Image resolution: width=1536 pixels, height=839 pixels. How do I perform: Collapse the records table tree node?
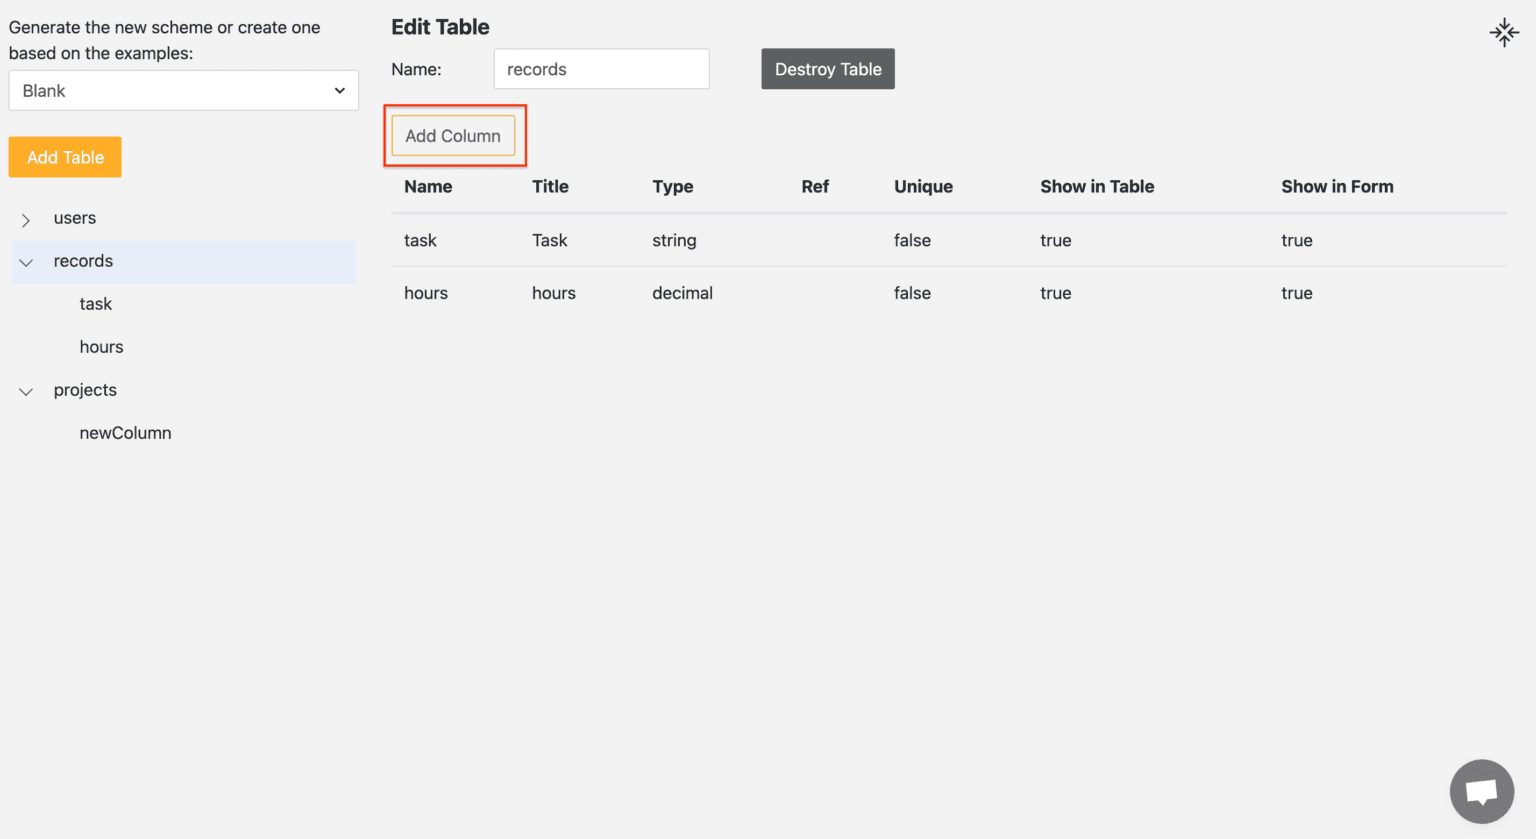(26, 262)
